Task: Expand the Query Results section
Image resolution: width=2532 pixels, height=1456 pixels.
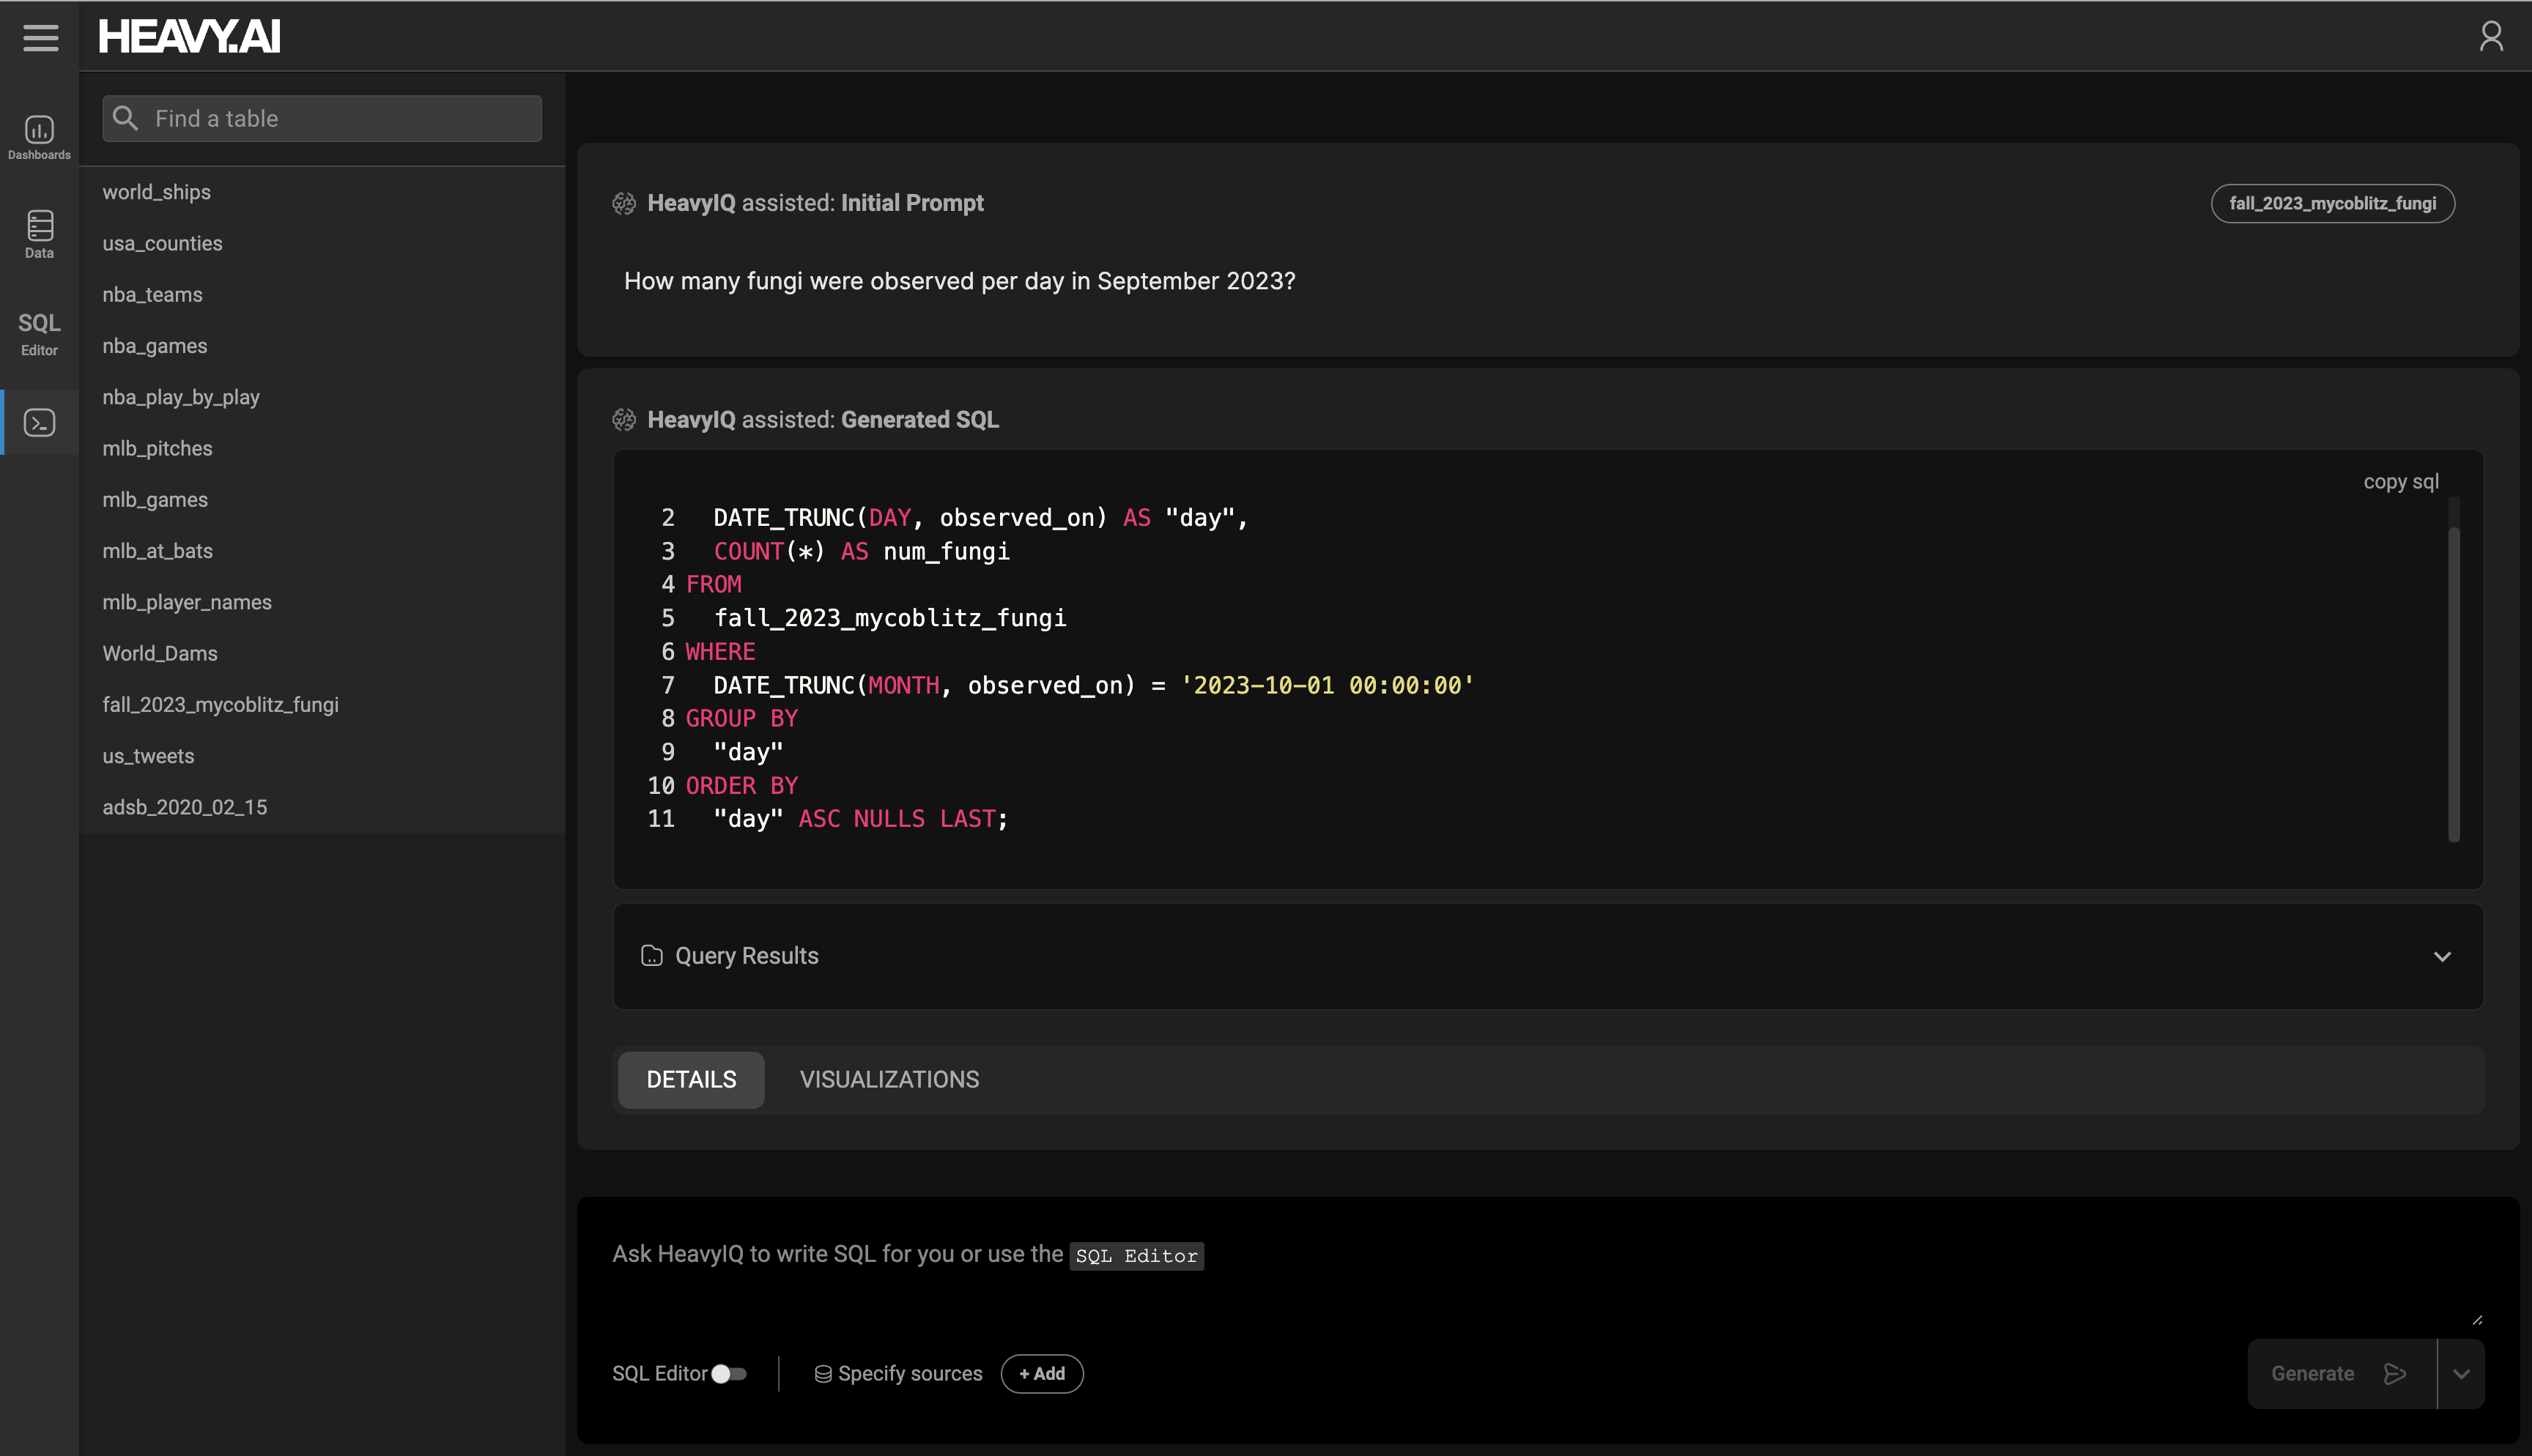Action: click(2443, 956)
